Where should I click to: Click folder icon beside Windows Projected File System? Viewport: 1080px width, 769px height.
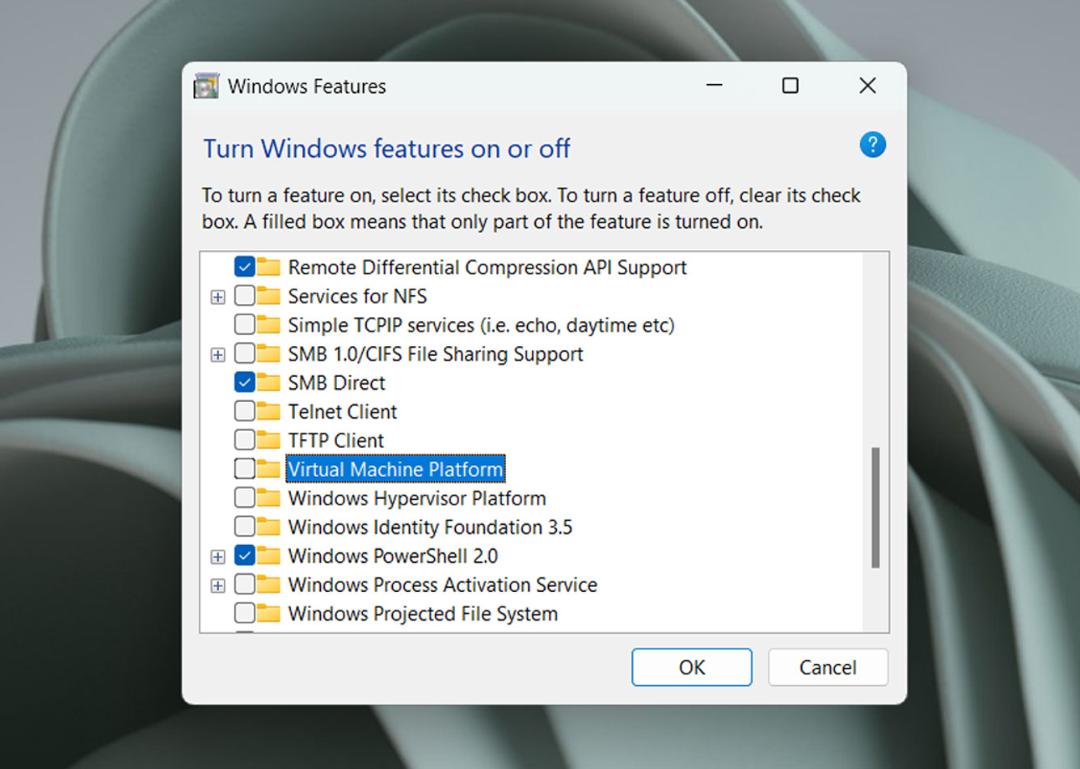[269, 613]
